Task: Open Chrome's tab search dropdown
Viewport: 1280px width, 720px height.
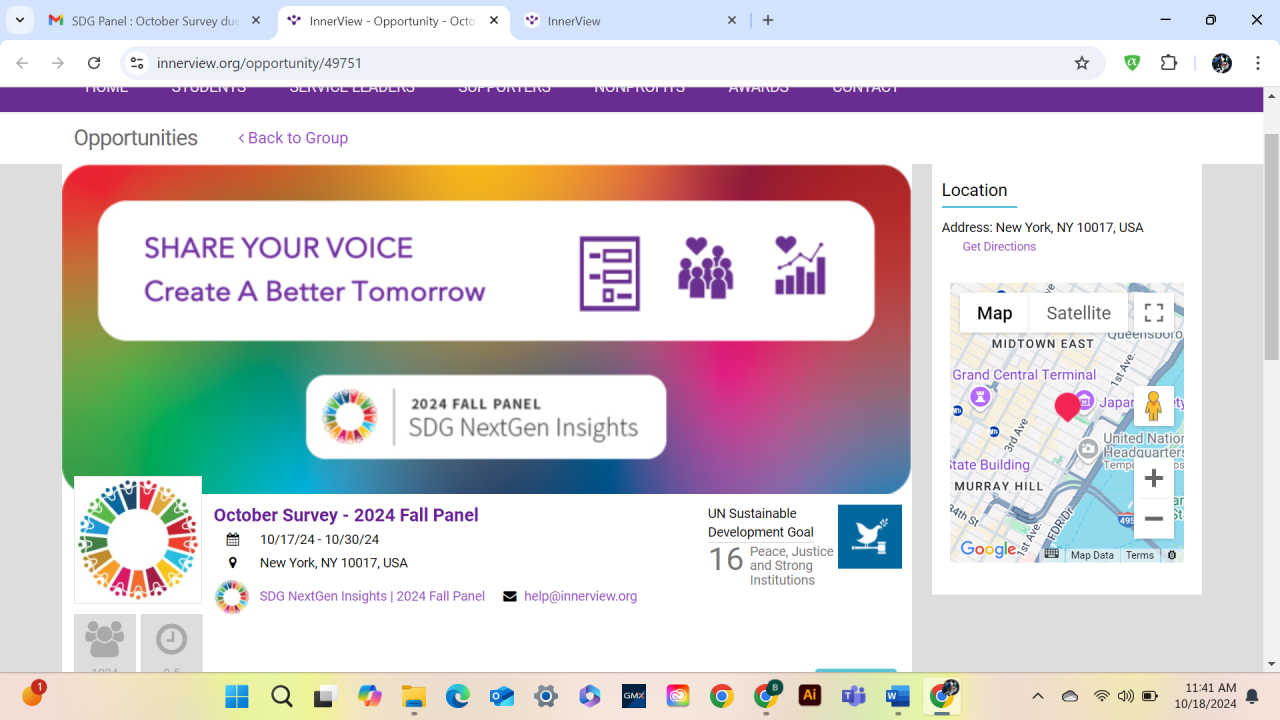Action: [x=20, y=20]
